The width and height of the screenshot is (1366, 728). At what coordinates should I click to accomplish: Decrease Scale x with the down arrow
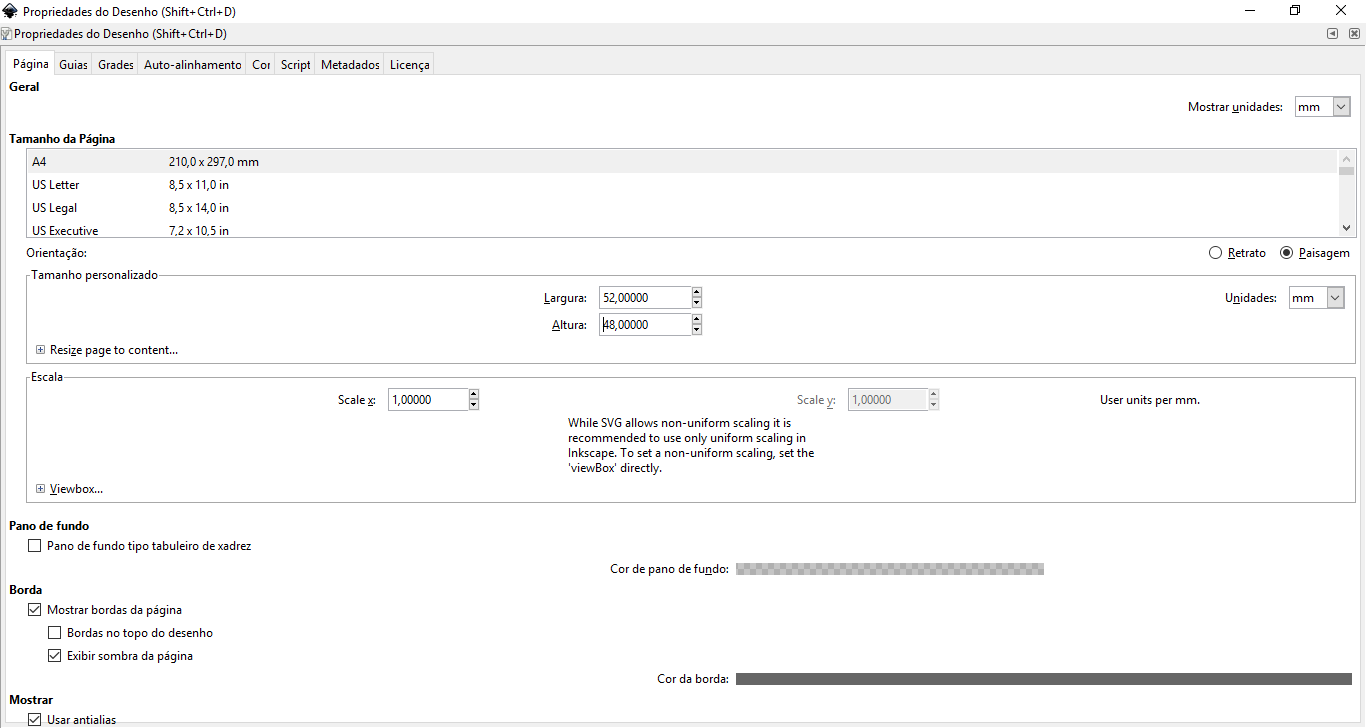point(474,405)
